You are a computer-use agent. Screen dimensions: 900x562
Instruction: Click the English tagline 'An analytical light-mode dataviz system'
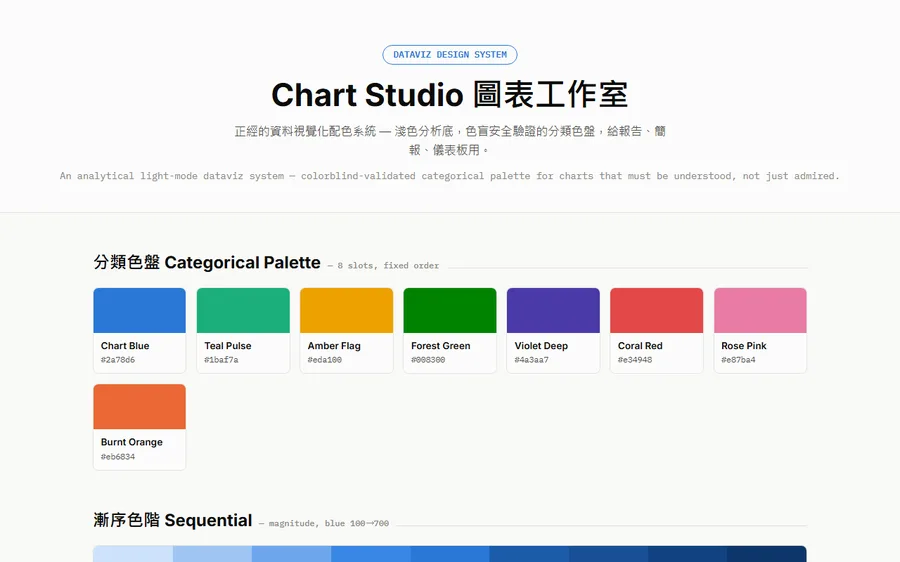449,176
